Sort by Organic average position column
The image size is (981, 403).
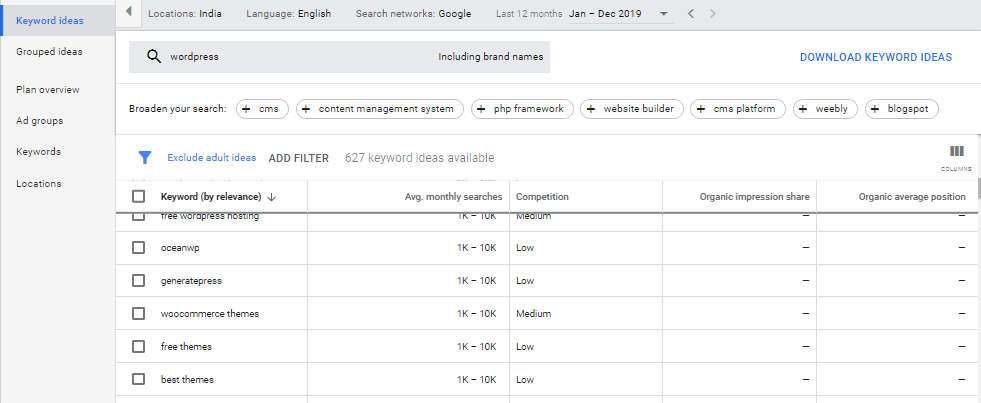(912, 196)
